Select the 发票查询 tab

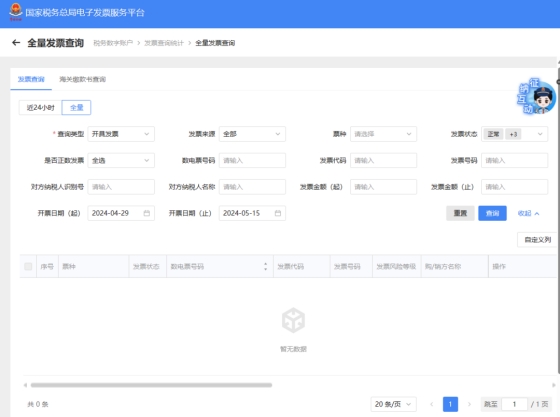point(31,79)
